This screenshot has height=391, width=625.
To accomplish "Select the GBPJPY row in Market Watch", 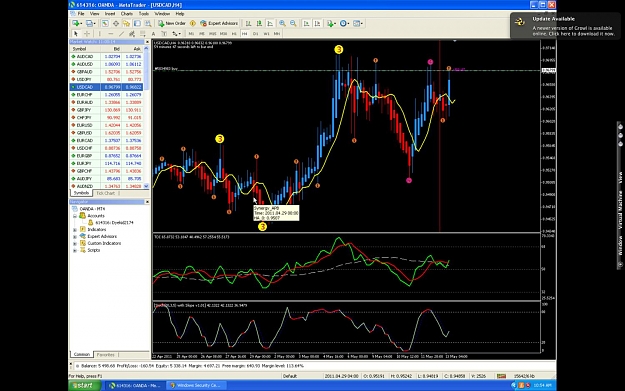I will click(106, 110).
